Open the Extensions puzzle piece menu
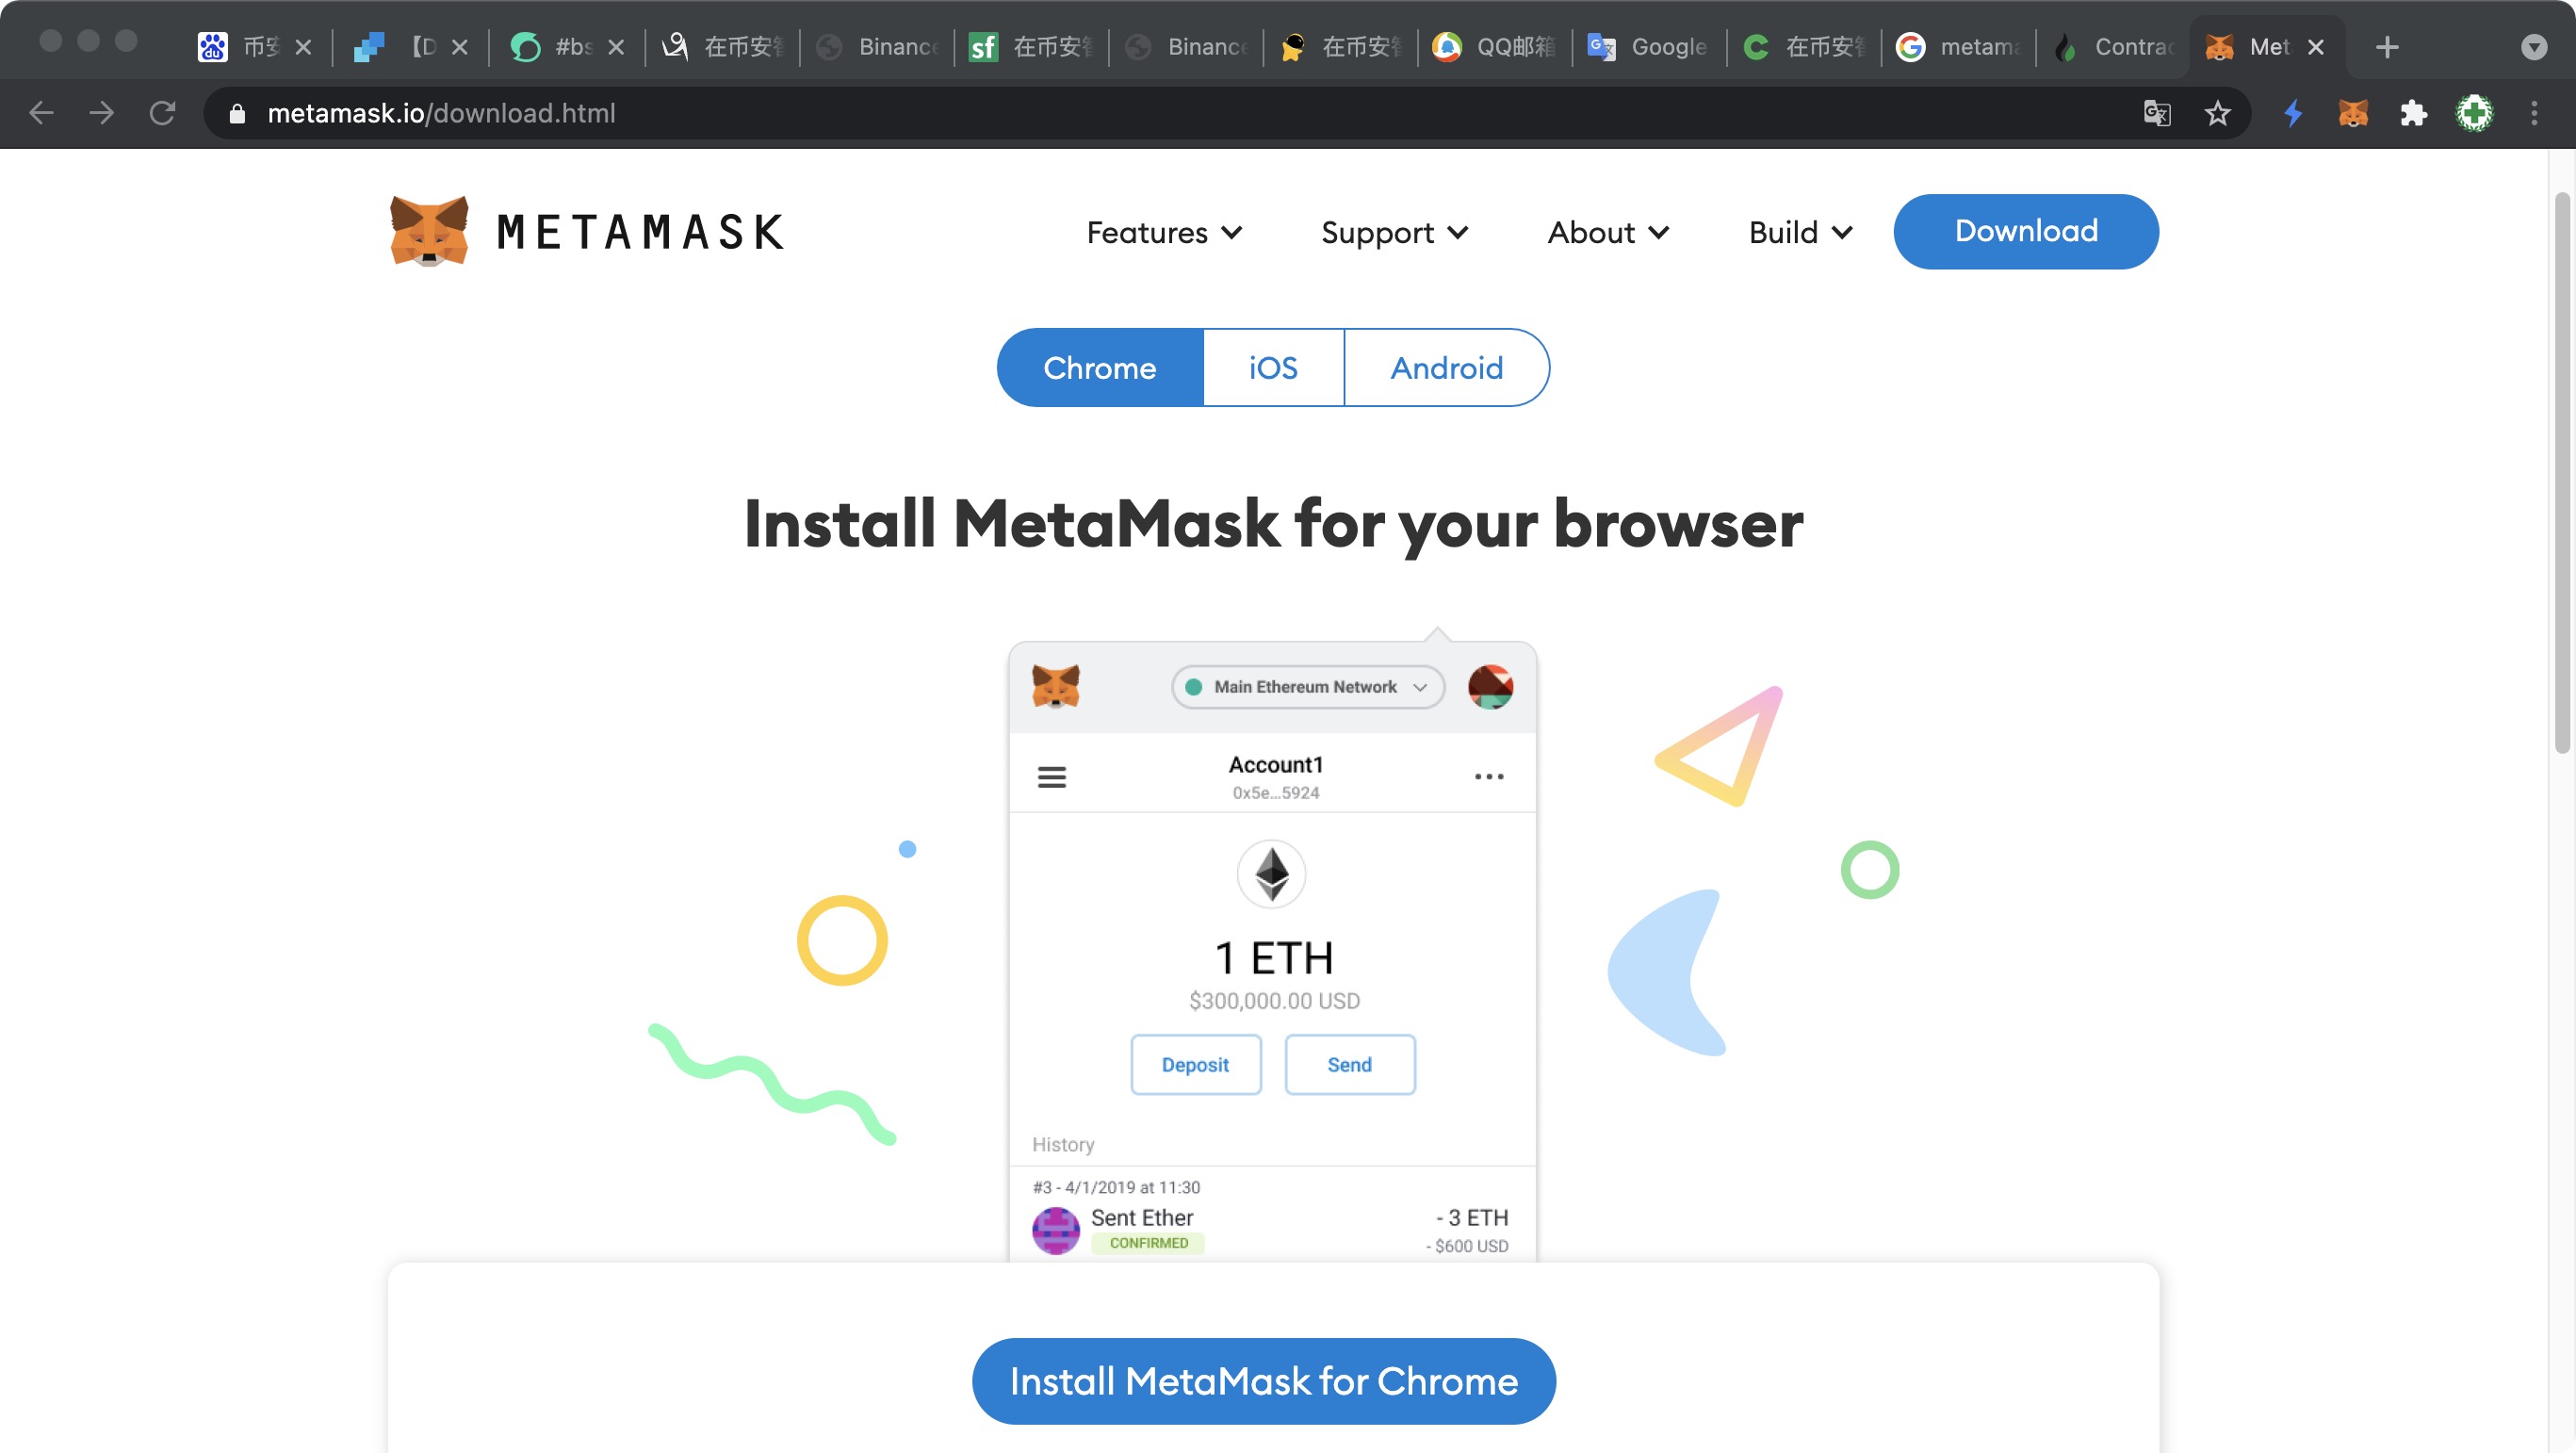This screenshot has height=1453, width=2576. coord(2413,113)
